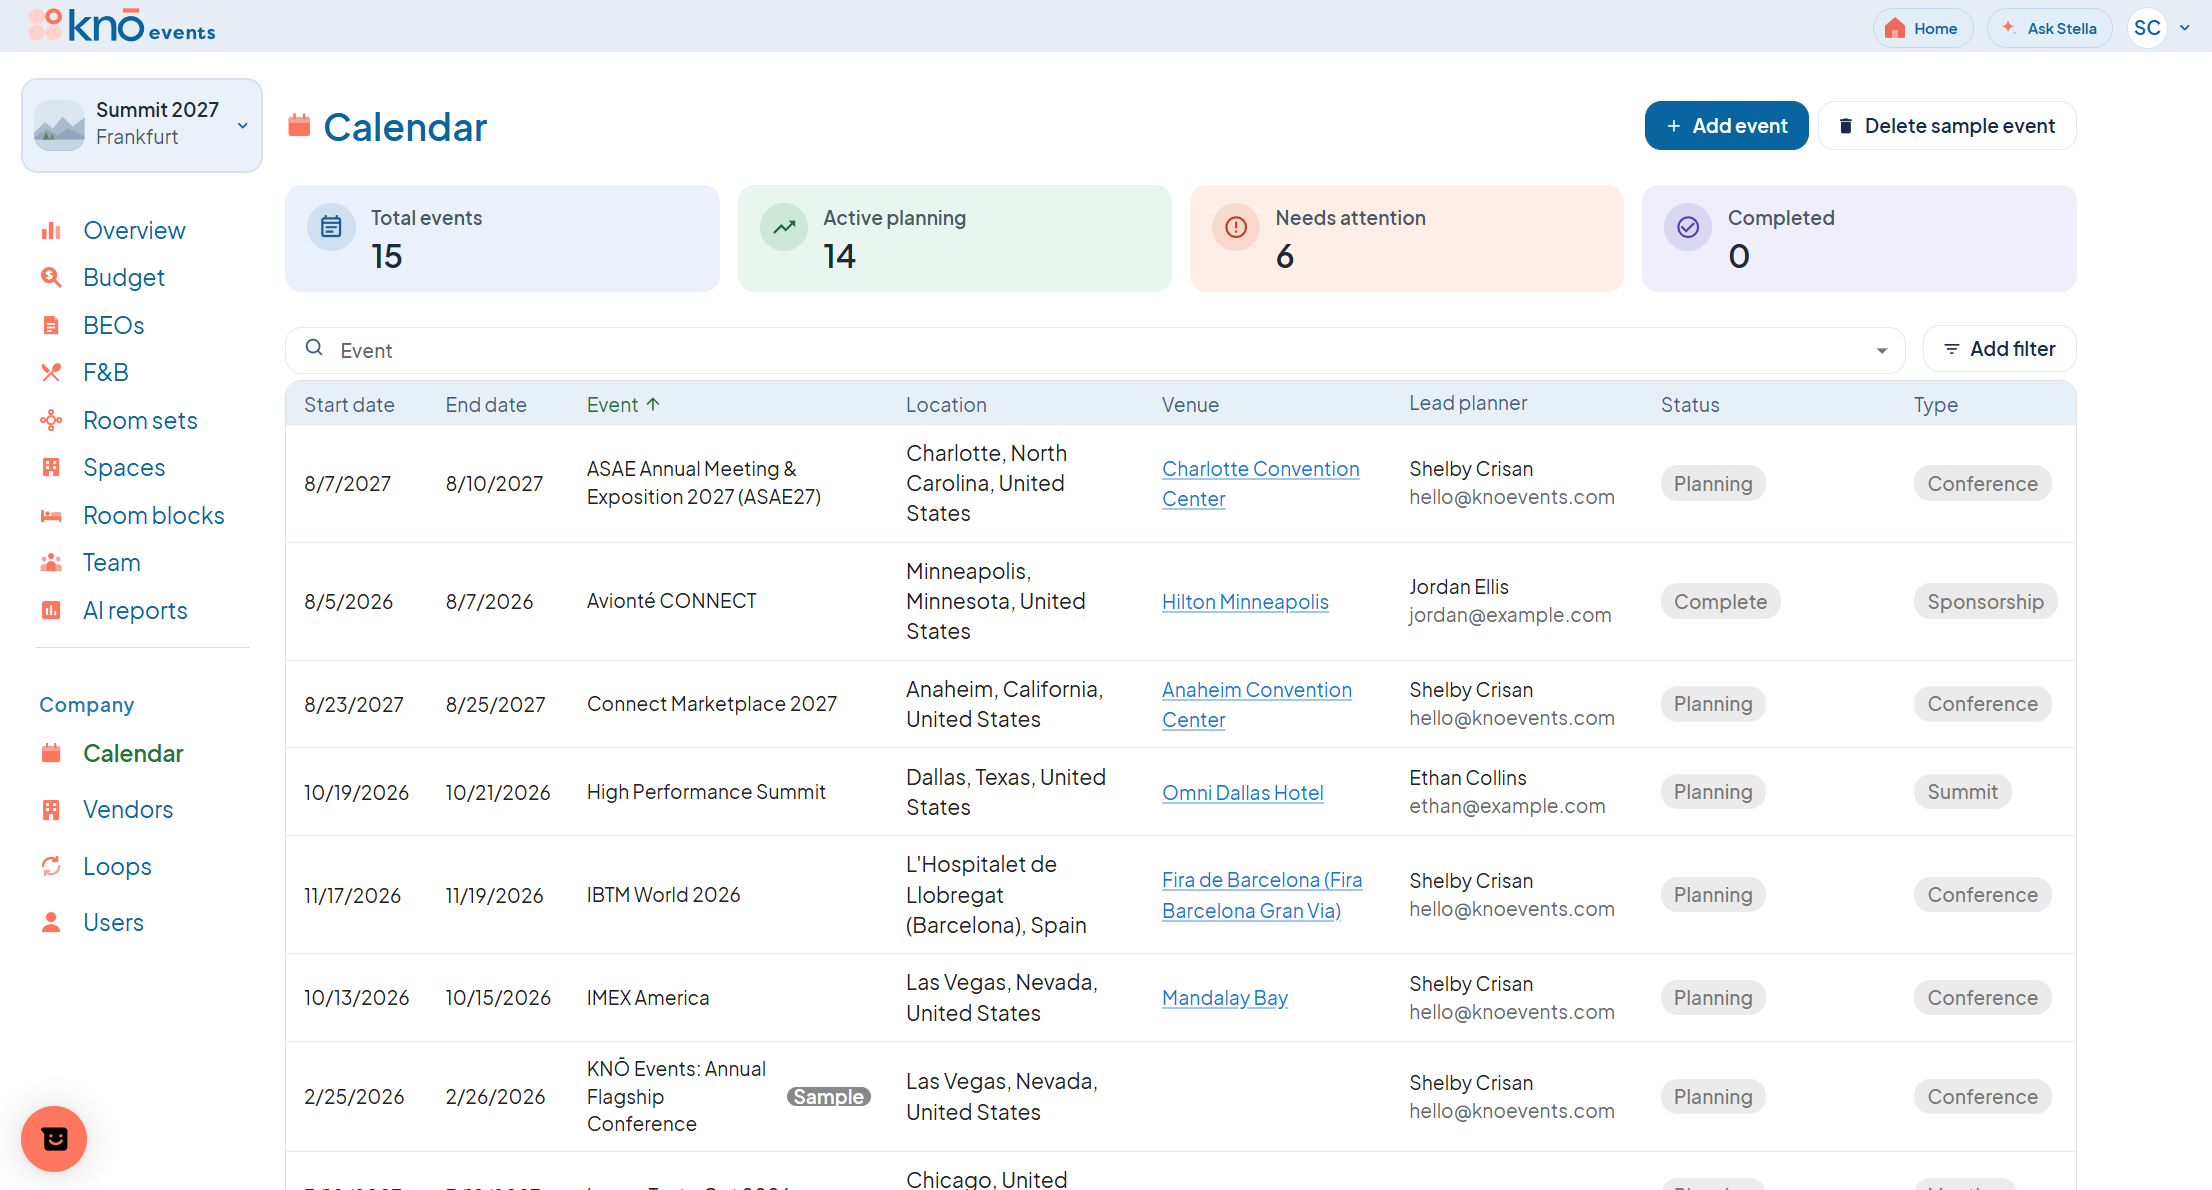Open the Room sets page
This screenshot has height=1190, width=2212.
coord(140,421)
